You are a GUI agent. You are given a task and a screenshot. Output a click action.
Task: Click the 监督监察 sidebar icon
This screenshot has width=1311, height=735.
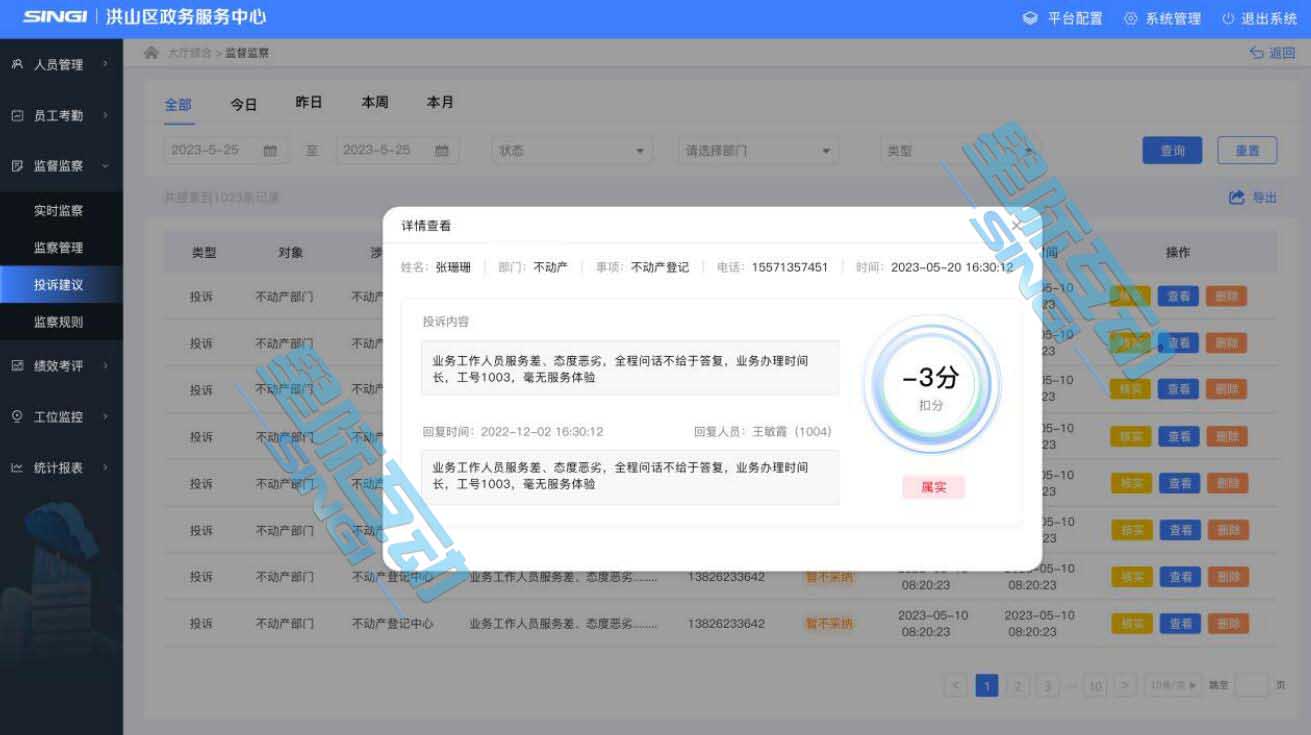[17, 166]
